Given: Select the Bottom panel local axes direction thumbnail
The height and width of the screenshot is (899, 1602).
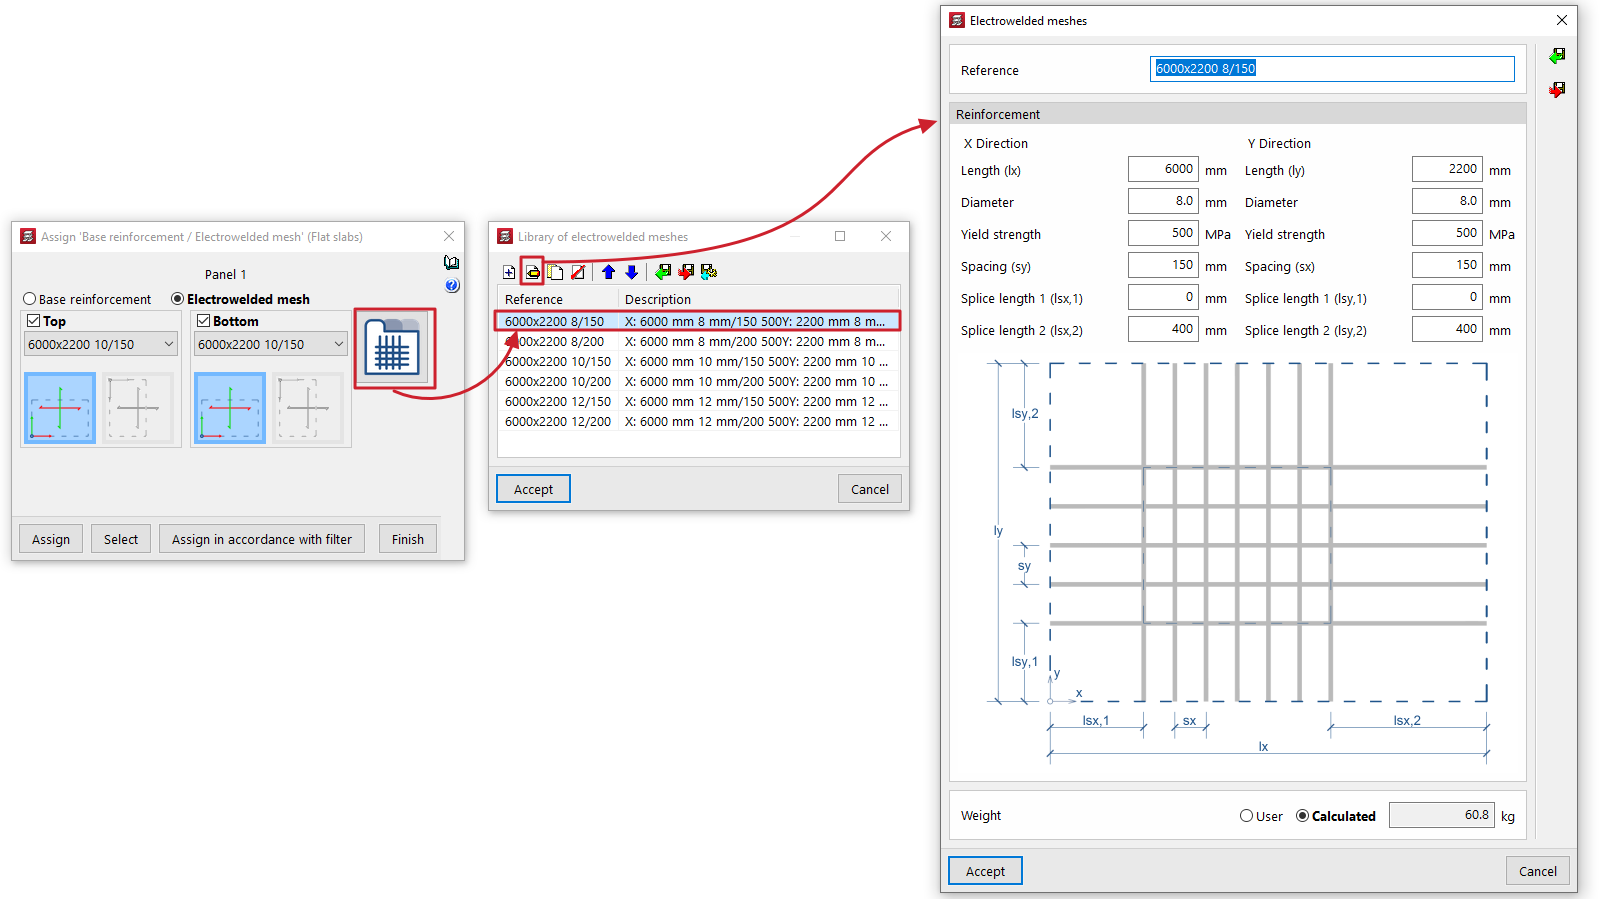Looking at the screenshot, I should (230, 408).
